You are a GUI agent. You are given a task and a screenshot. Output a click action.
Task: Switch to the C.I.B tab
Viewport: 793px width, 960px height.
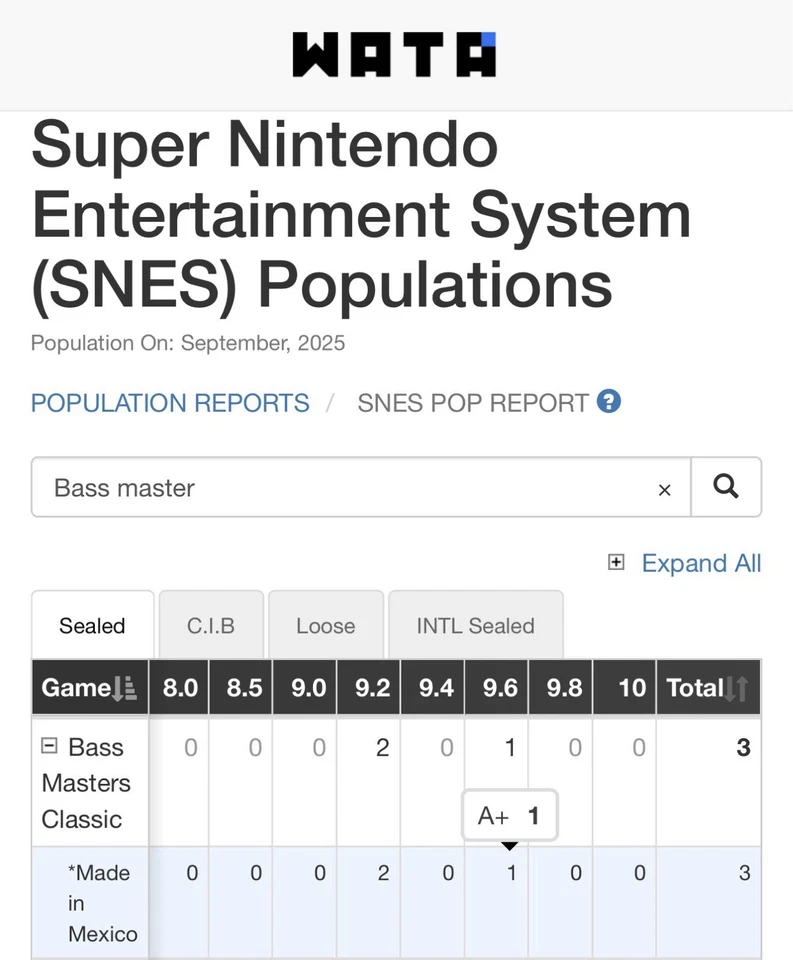pyautogui.click(x=210, y=626)
